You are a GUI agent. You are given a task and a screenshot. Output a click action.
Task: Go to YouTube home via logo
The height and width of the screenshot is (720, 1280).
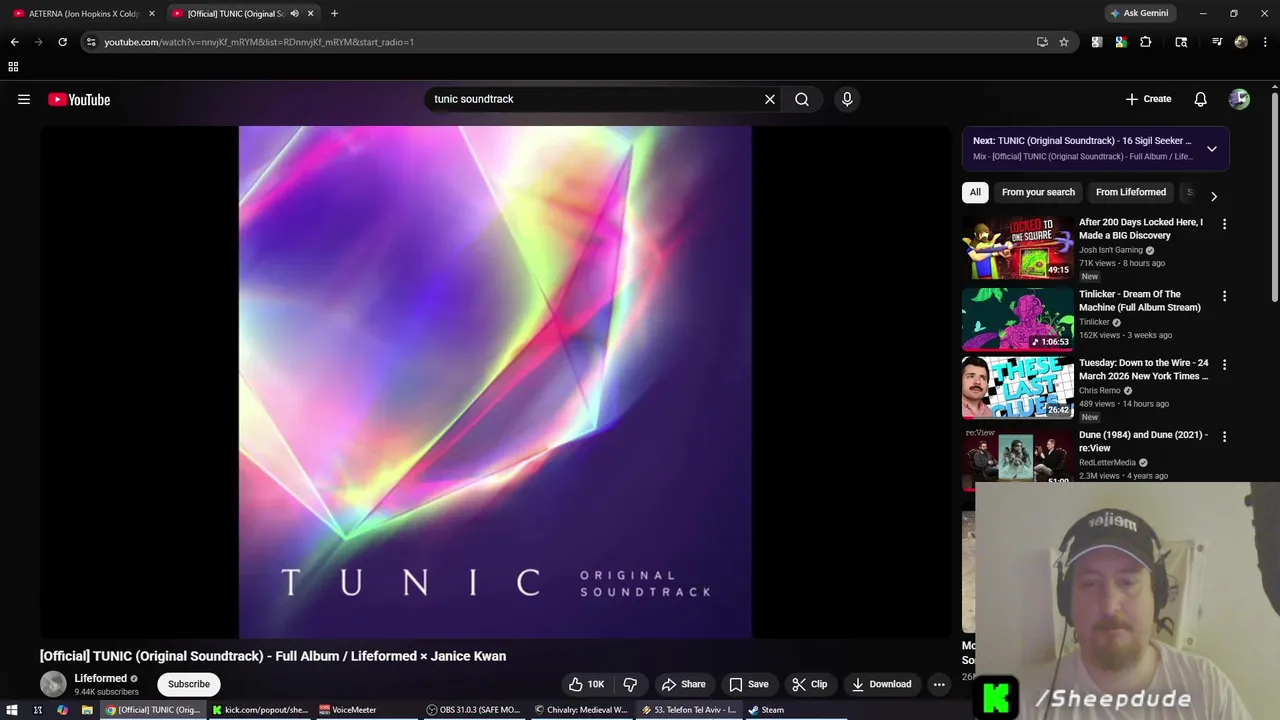pyautogui.click(x=79, y=99)
